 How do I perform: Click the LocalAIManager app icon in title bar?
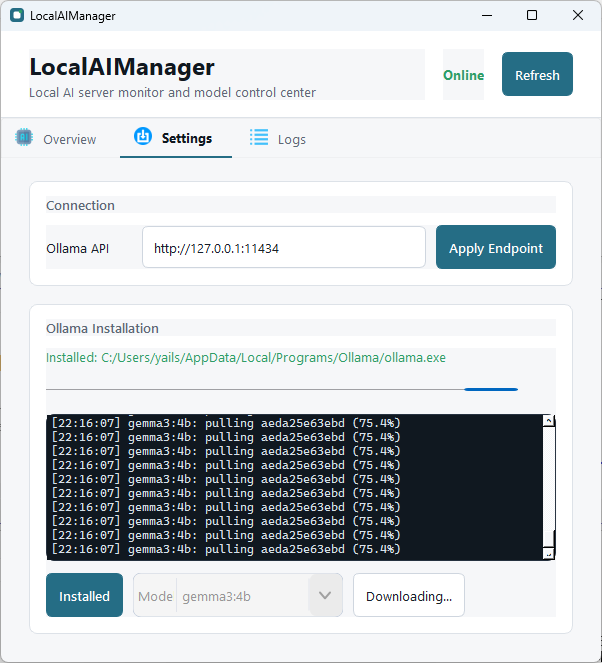[17, 16]
